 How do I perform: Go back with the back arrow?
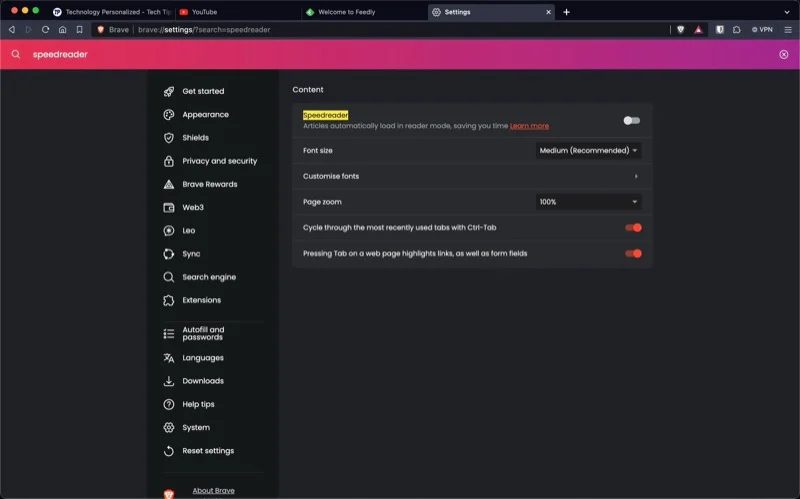click(x=12, y=30)
